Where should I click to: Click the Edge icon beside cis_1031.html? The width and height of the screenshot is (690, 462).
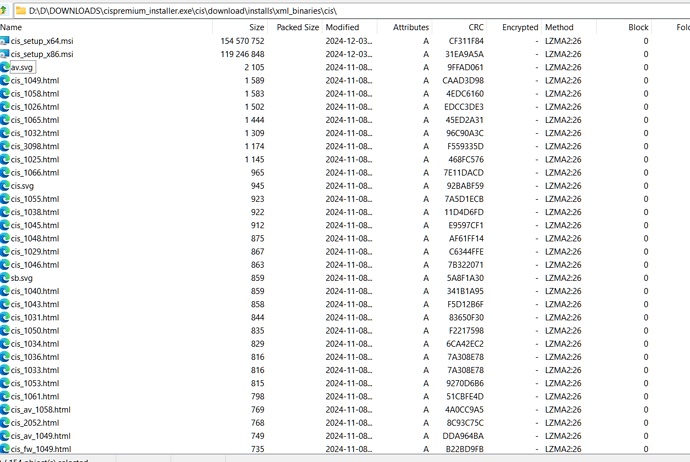pyautogui.click(x=5, y=318)
